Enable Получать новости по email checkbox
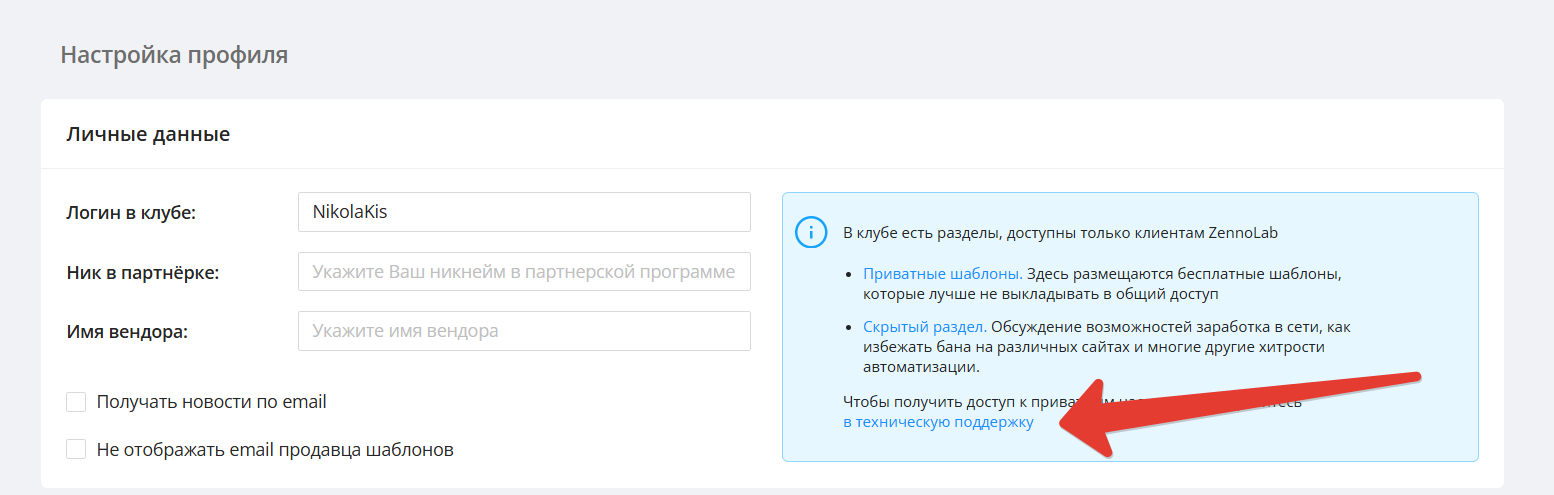This screenshot has width=1554, height=495. tap(76, 402)
